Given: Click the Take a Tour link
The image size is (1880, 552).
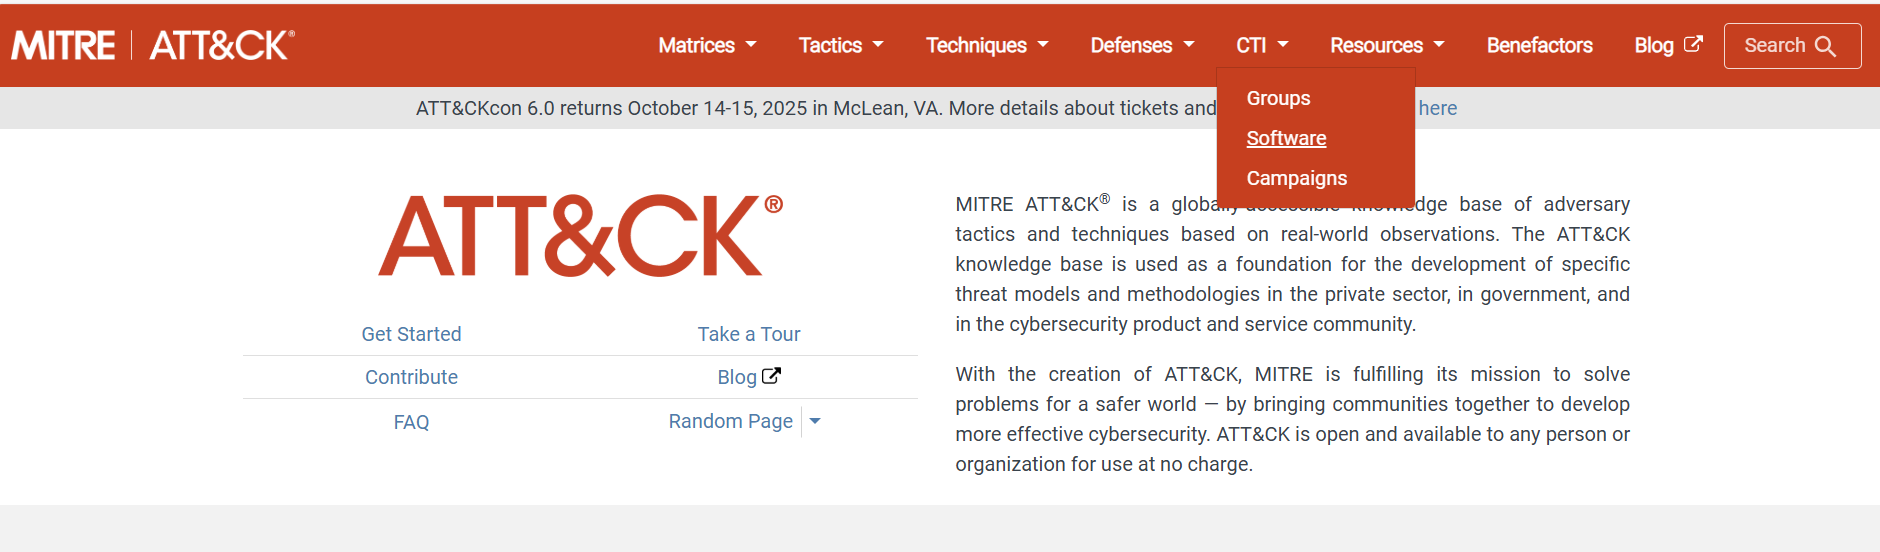Looking at the screenshot, I should pos(749,334).
